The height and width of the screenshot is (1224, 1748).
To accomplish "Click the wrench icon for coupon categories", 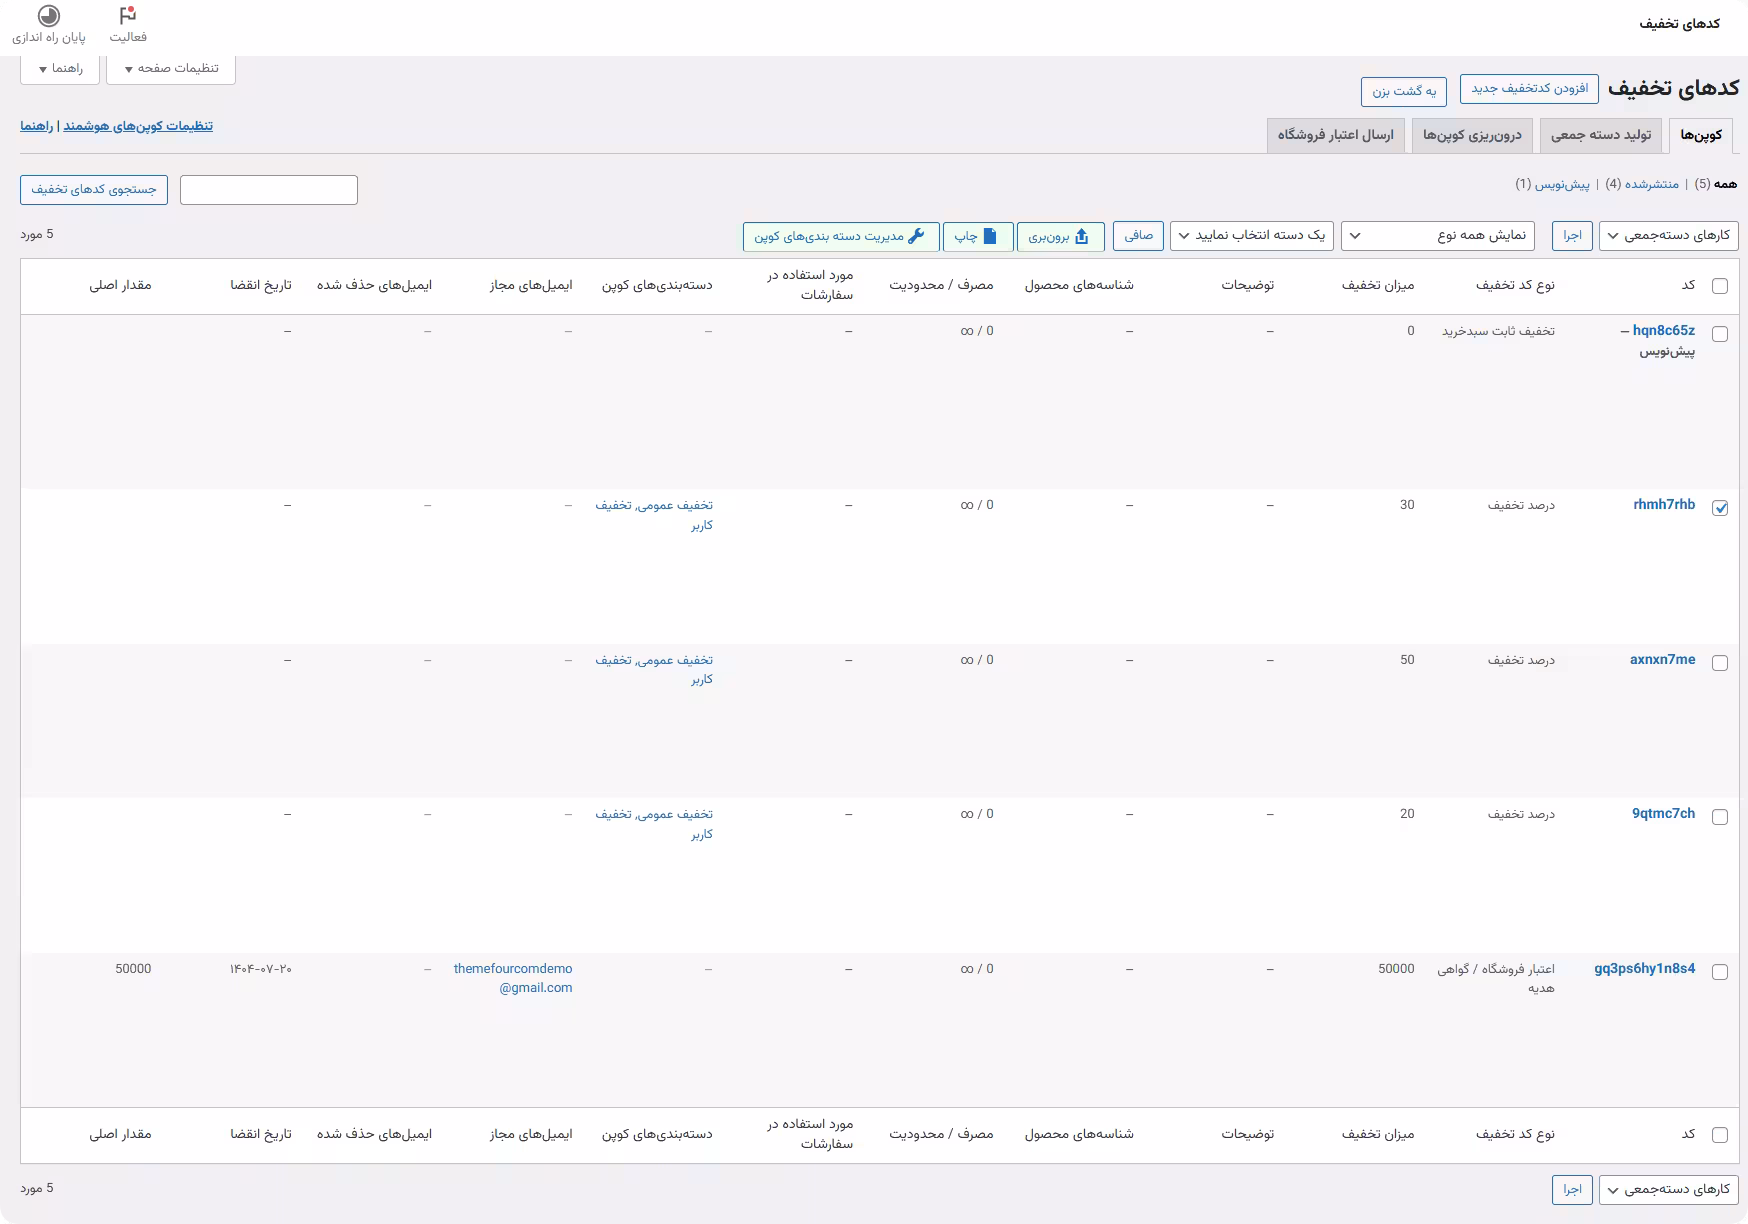I will (916, 237).
